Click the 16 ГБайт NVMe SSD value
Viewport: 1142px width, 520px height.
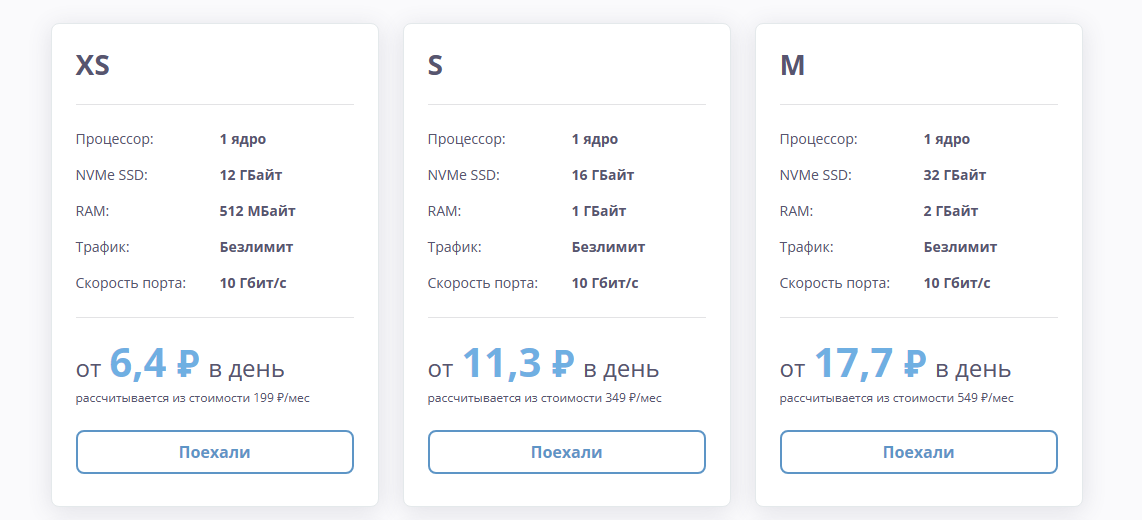[x=603, y=176]
